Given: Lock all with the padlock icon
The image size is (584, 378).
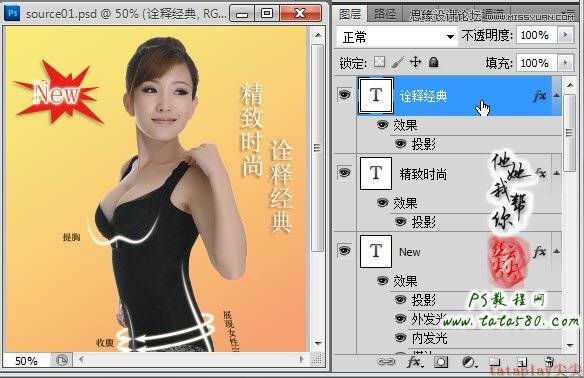Looking at the screenshot, I should pos(433,62).
